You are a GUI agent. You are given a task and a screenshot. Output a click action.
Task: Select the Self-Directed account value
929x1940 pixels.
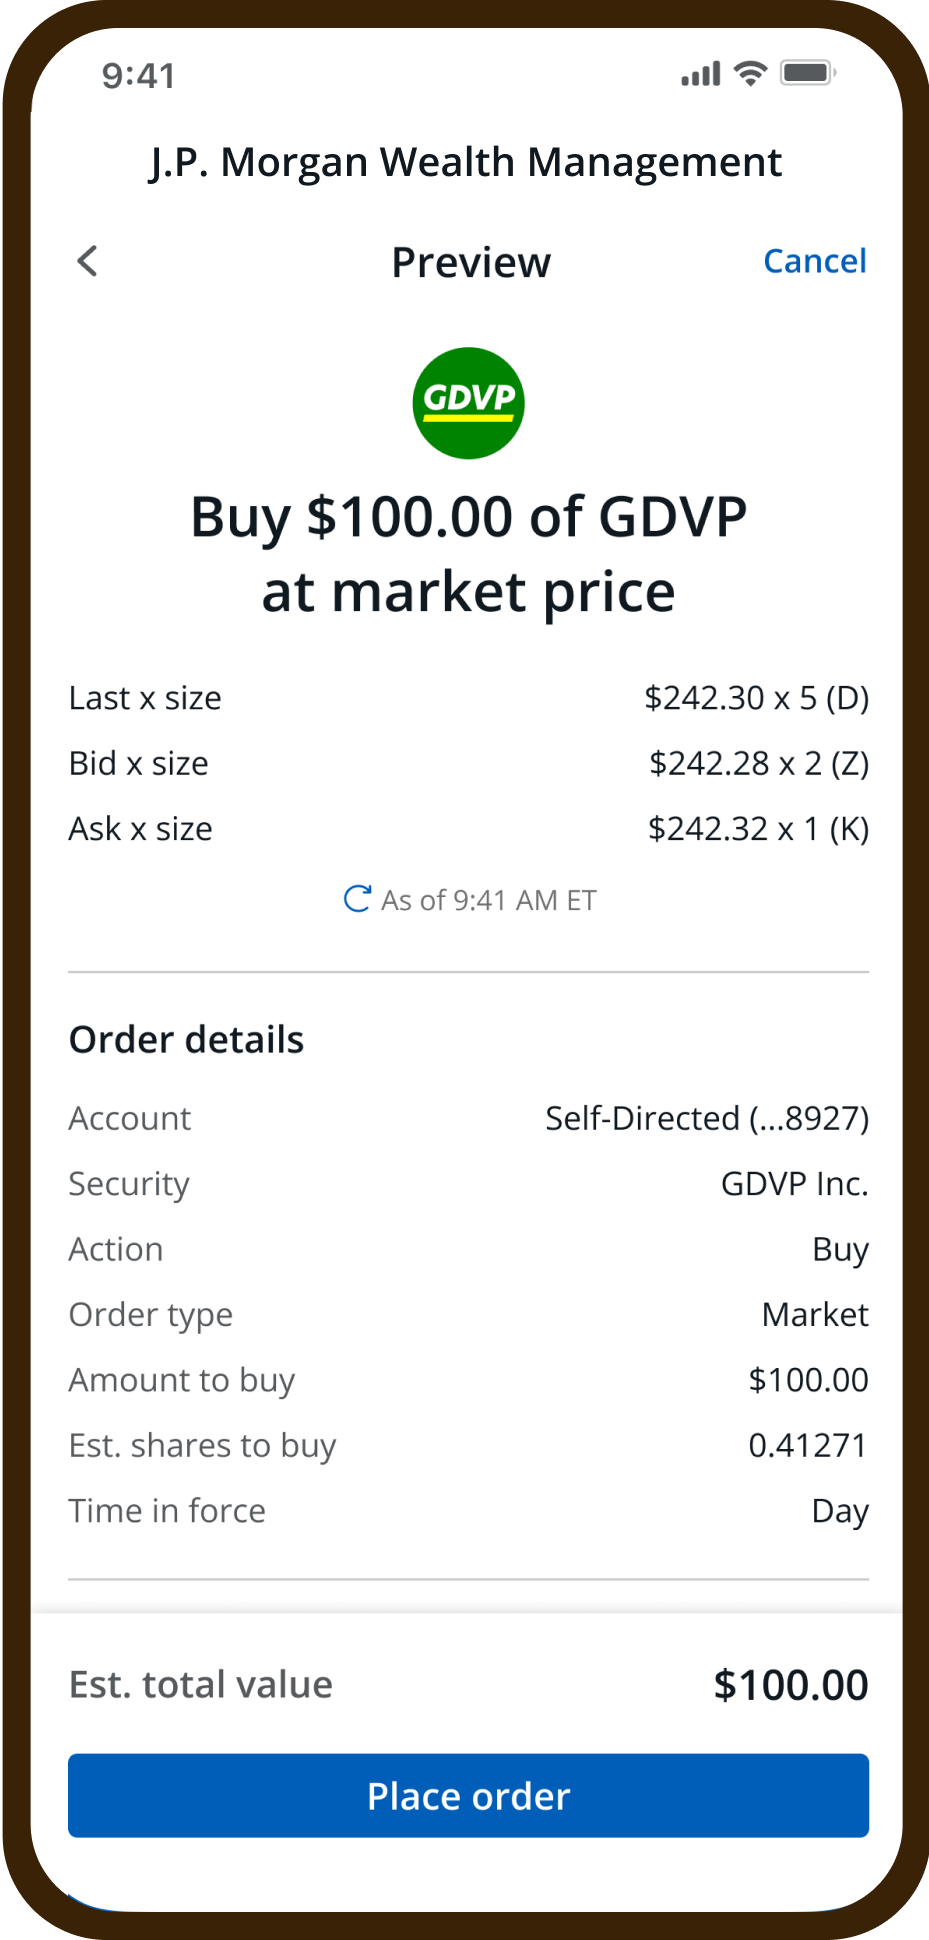click(x=706, y=1118)
